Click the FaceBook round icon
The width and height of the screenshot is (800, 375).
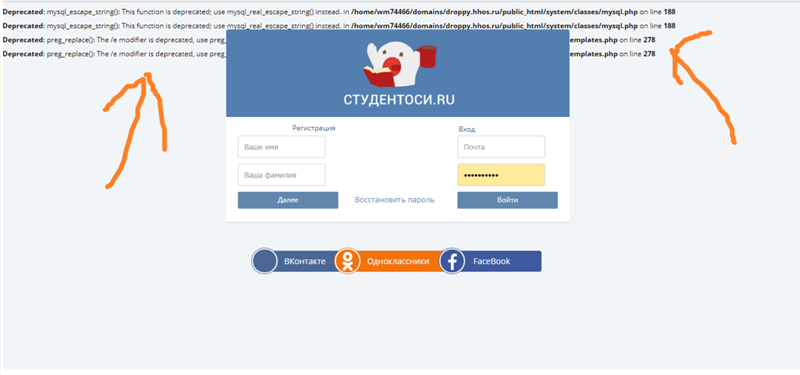[452, 261]
